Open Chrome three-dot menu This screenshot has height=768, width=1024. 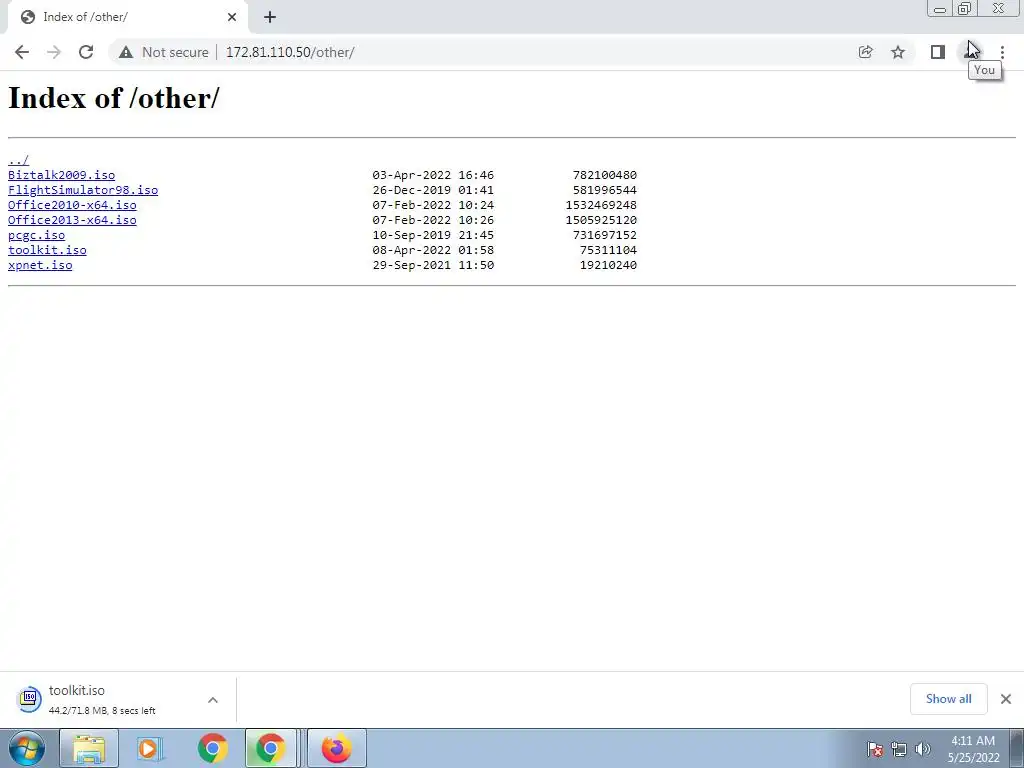[x=1002, y=52]
